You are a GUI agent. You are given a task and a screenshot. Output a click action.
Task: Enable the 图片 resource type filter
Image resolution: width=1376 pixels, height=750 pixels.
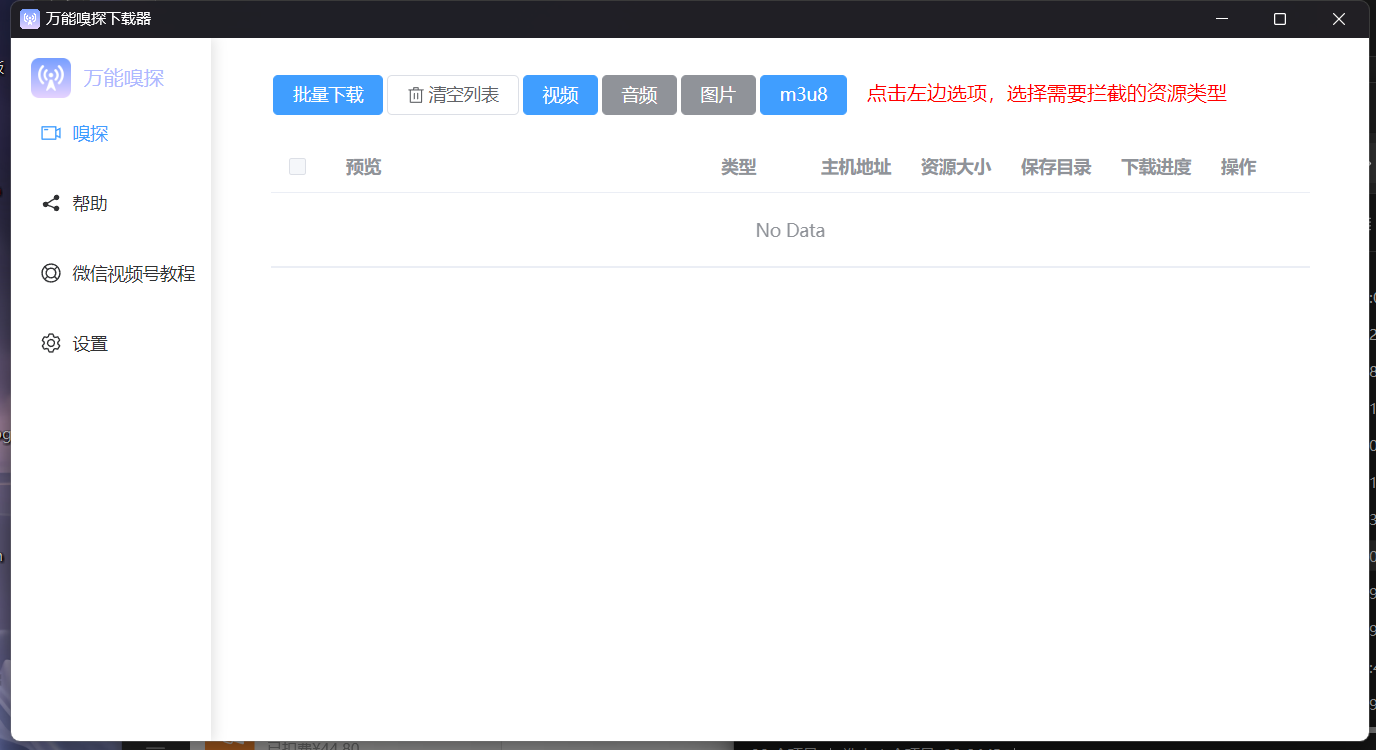coord(718,95)
